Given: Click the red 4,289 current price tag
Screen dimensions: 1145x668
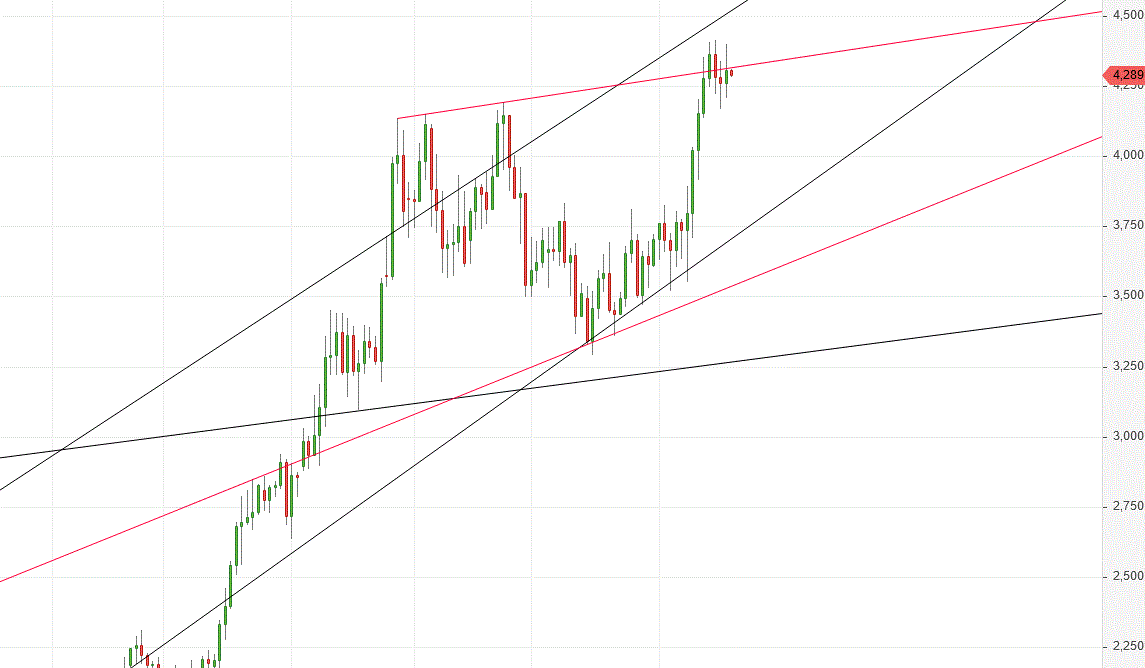Looking at the screenshot, I should [1124, 75].
